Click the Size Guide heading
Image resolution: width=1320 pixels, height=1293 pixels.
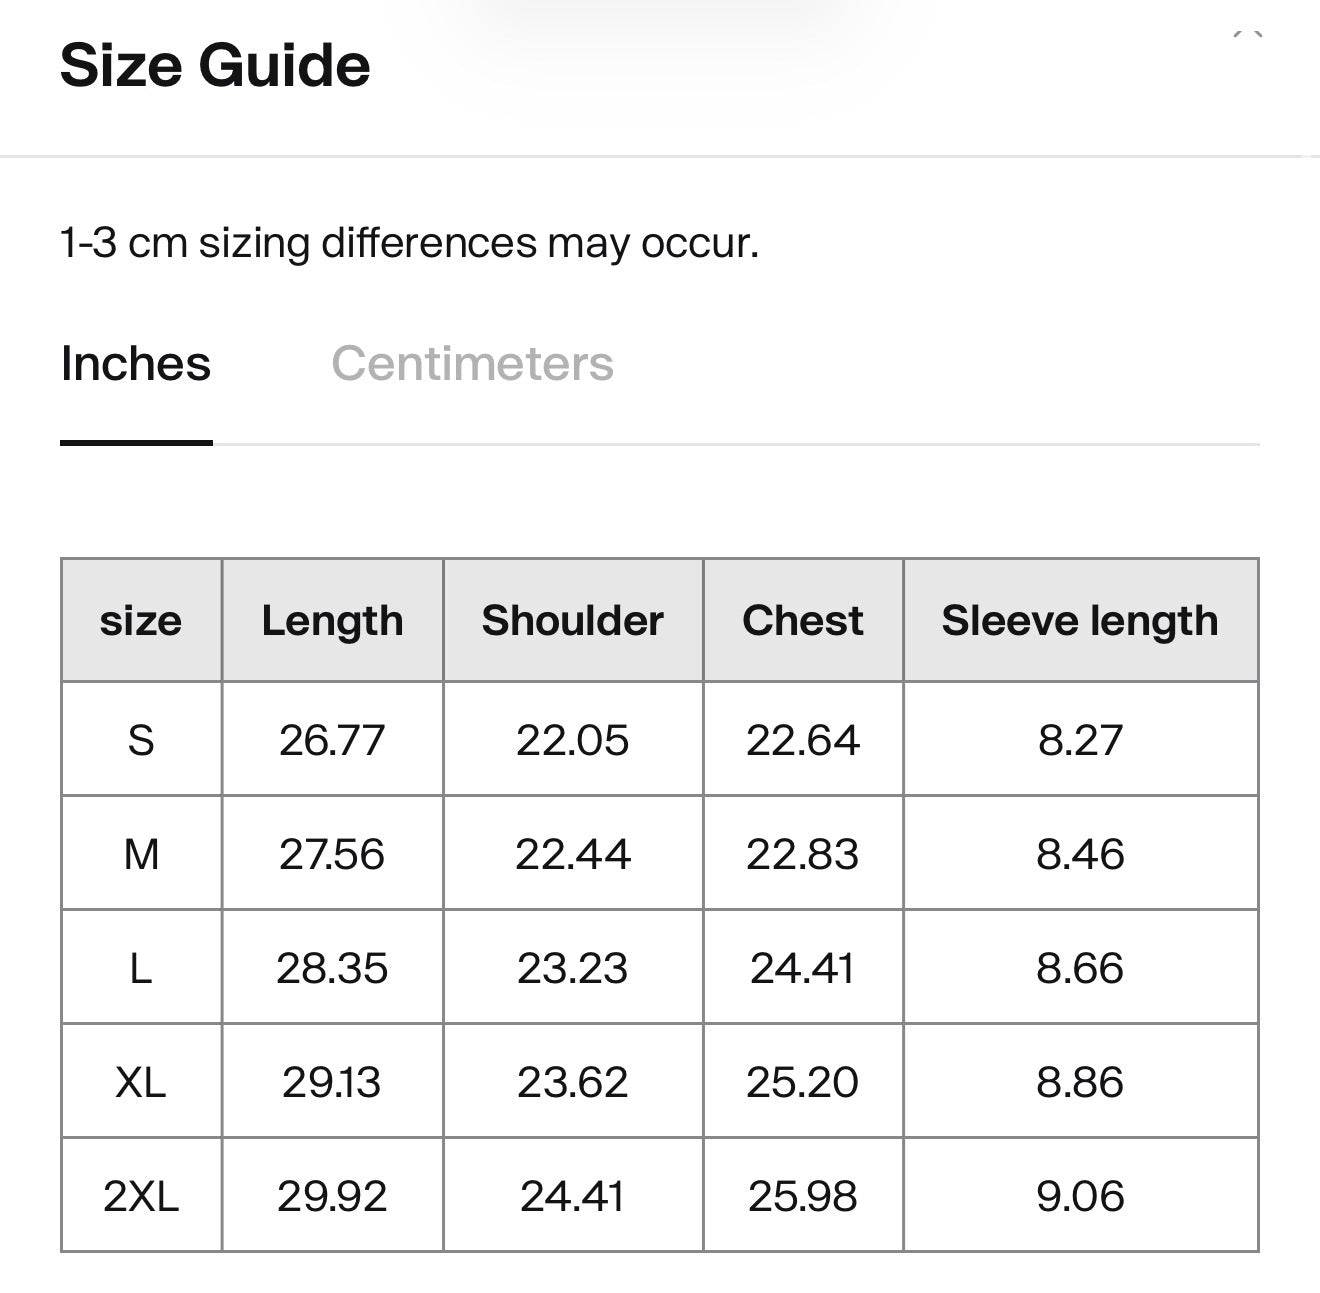[x=215, y=66]
